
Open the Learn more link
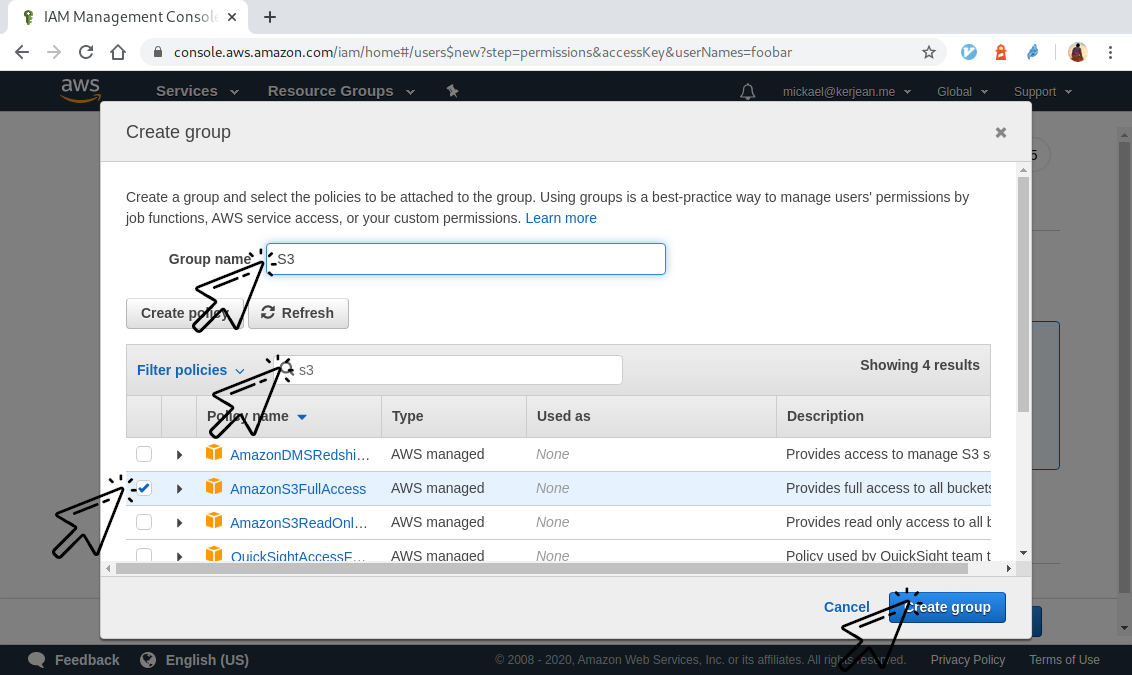pyautogui.click(x=561, y=218)
